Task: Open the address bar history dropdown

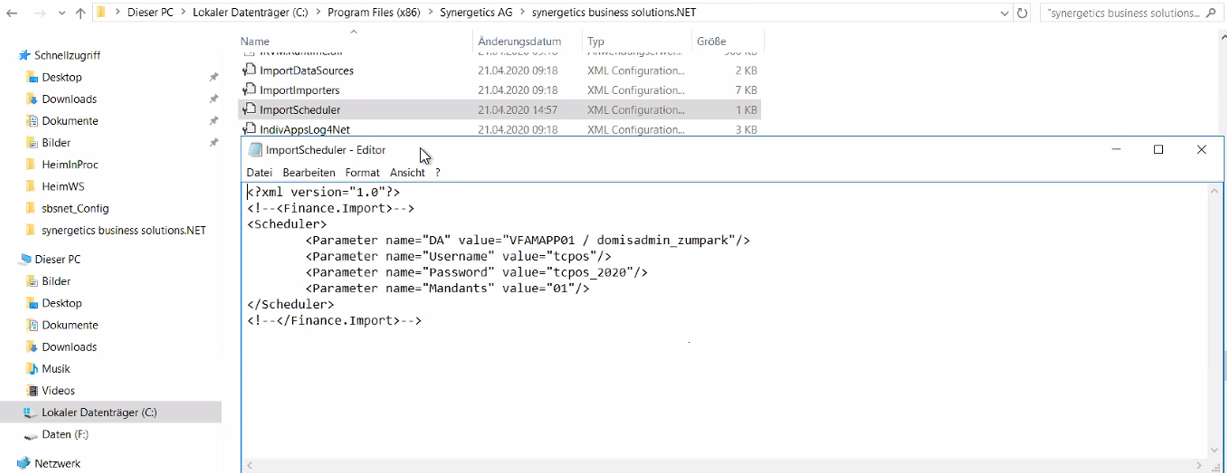Action: point(1004,14)
